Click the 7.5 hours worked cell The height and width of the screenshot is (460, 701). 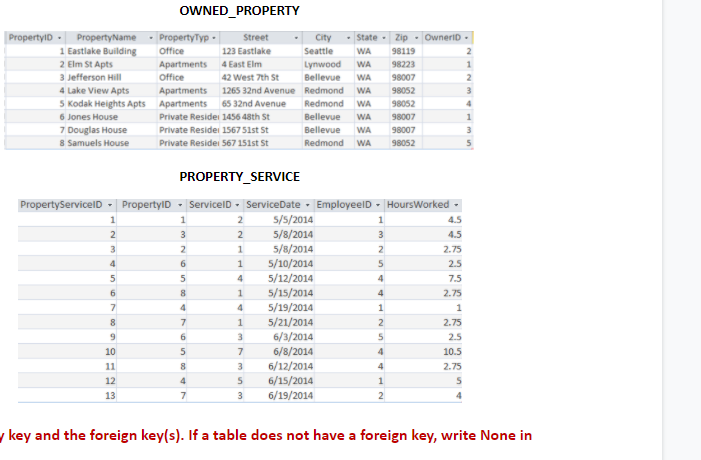tap(423, 278)
